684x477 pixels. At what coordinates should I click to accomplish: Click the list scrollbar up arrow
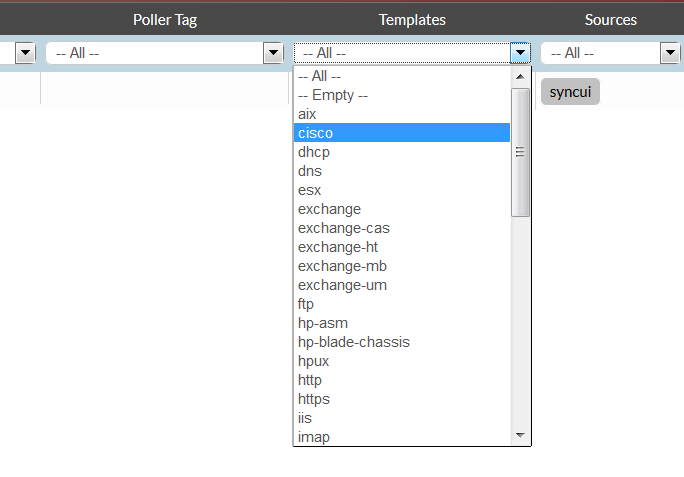click(520, 76)
